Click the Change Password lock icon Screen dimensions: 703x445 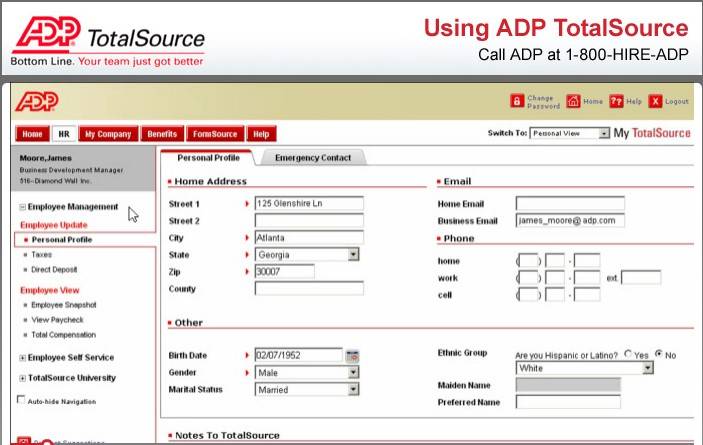(517, 101)
